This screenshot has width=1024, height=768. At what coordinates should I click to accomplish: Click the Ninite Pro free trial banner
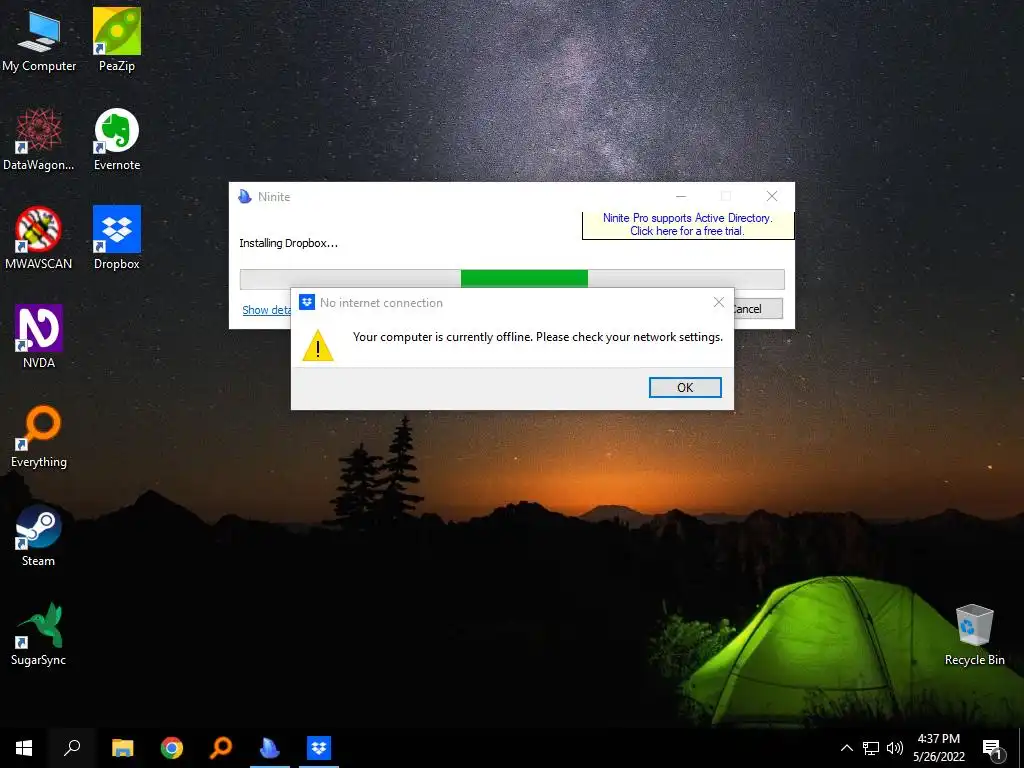click(688, 225)
